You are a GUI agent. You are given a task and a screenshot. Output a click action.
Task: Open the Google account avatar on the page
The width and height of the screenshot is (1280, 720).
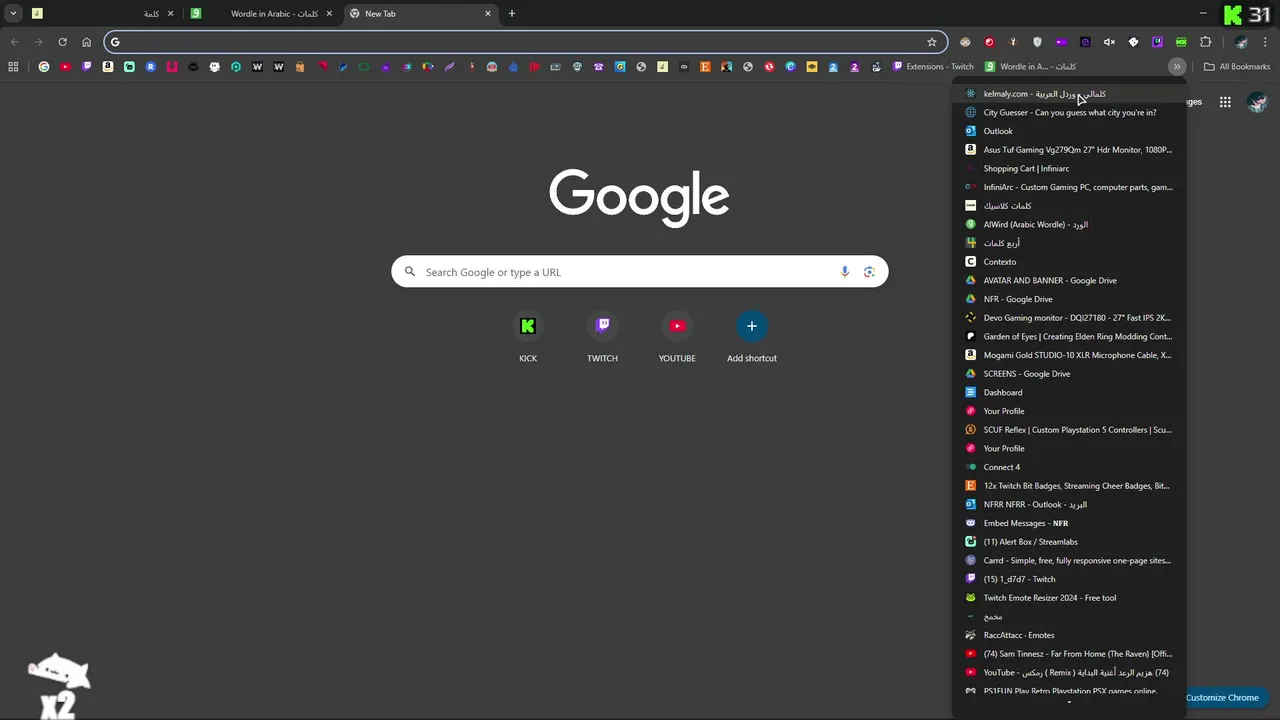point(1258,102)
